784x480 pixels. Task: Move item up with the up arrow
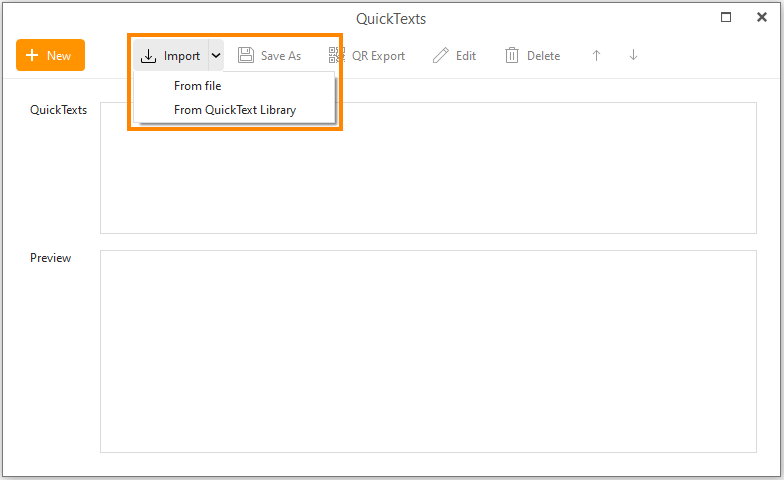coord(596,56)
